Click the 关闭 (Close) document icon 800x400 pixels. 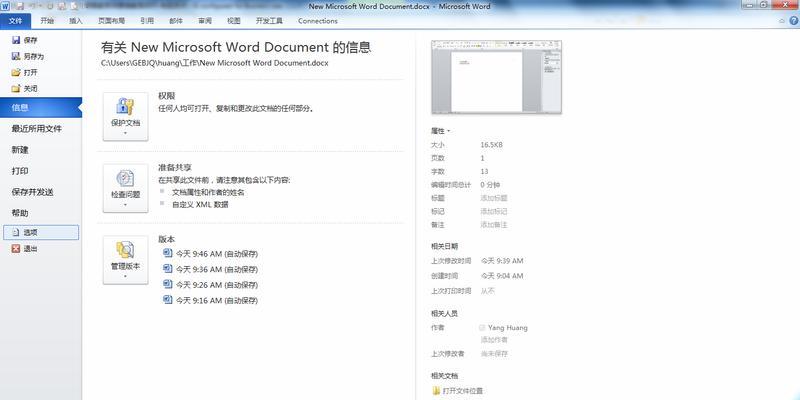pos(16,89)
